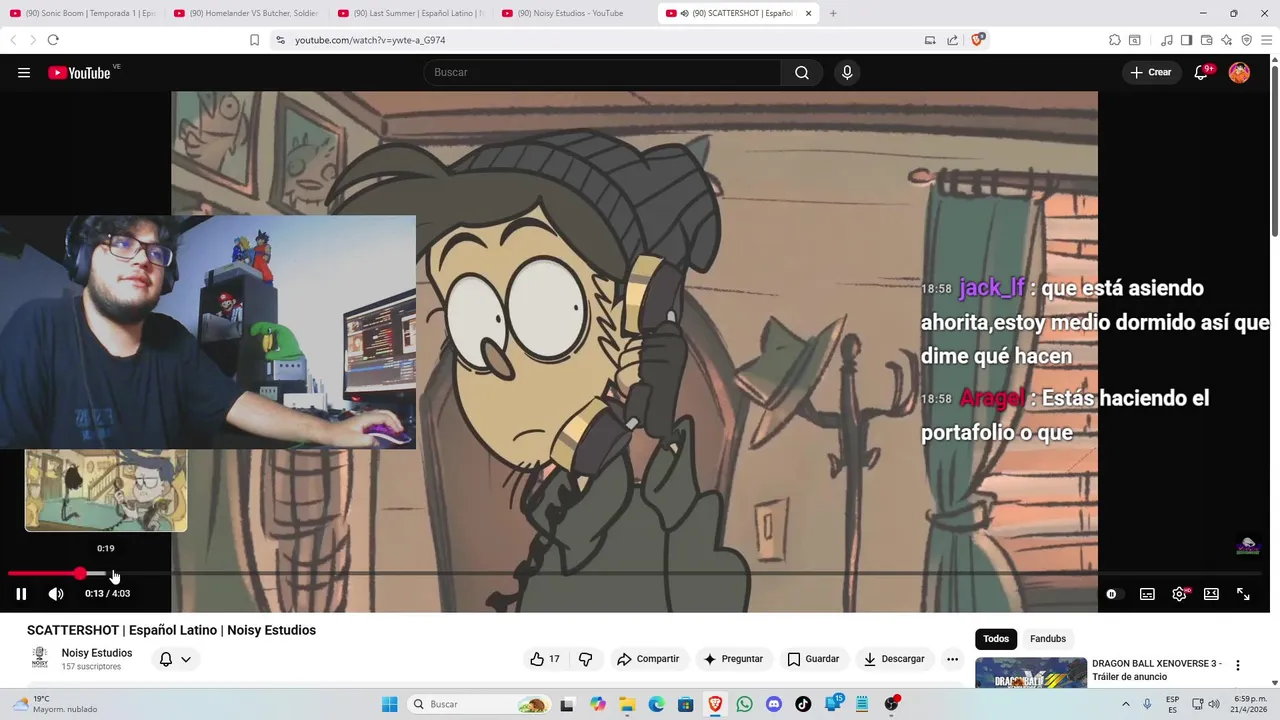Show hidden system tray icons

point(1125,704)
